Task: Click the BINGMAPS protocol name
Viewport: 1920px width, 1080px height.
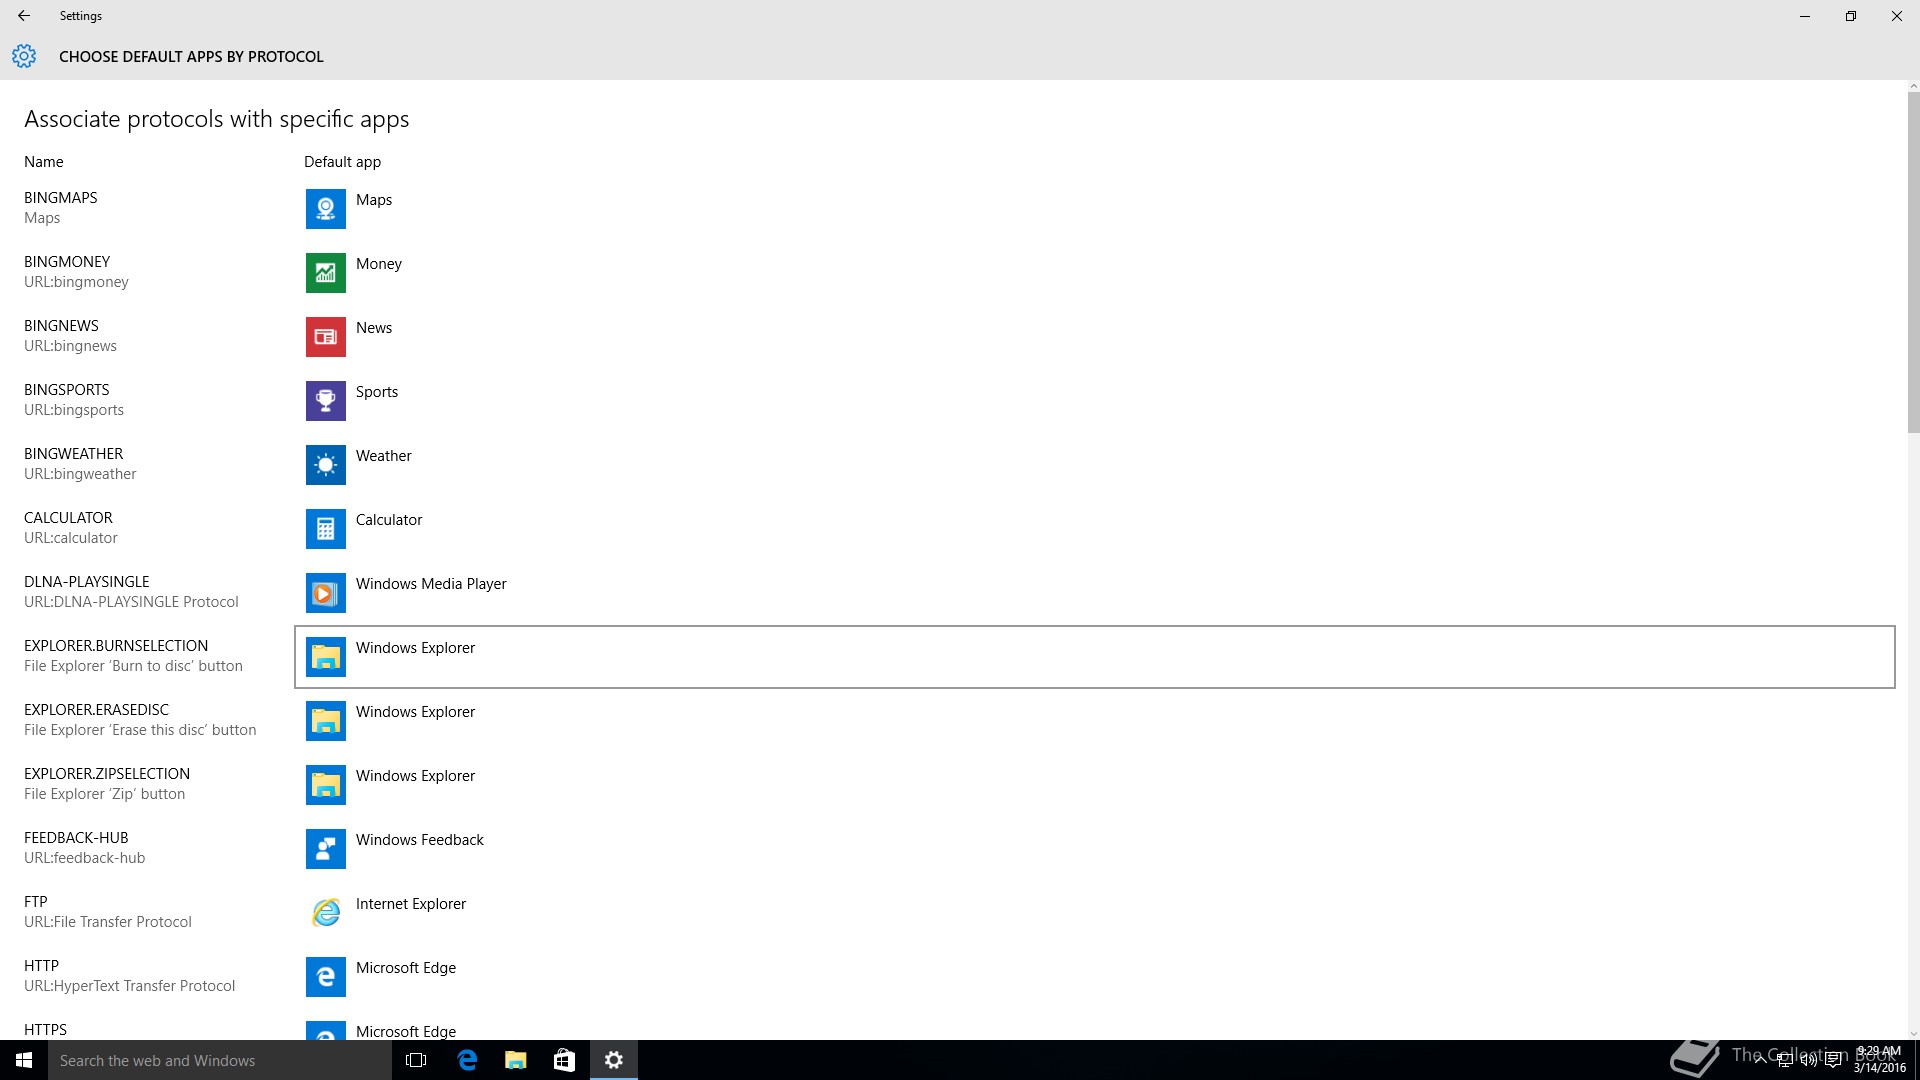Action: 61,198
